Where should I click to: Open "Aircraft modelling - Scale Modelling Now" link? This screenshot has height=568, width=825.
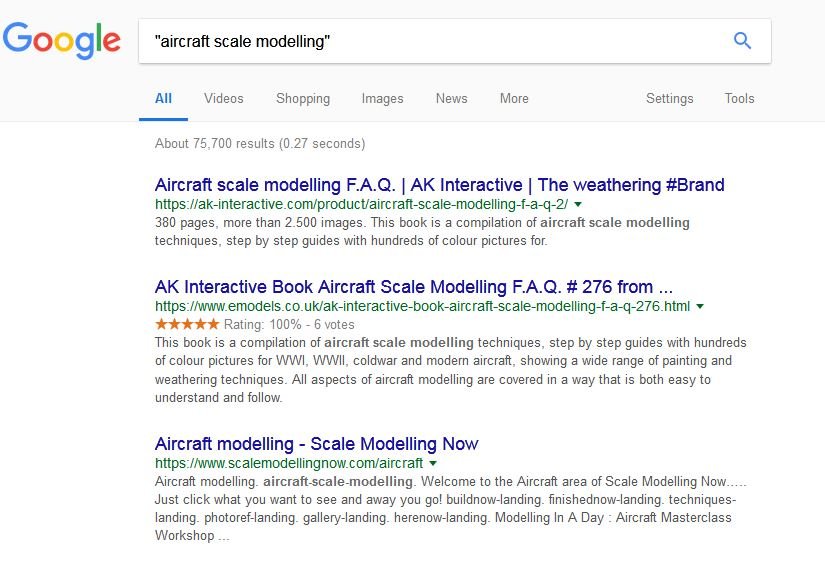coord(316,444)
